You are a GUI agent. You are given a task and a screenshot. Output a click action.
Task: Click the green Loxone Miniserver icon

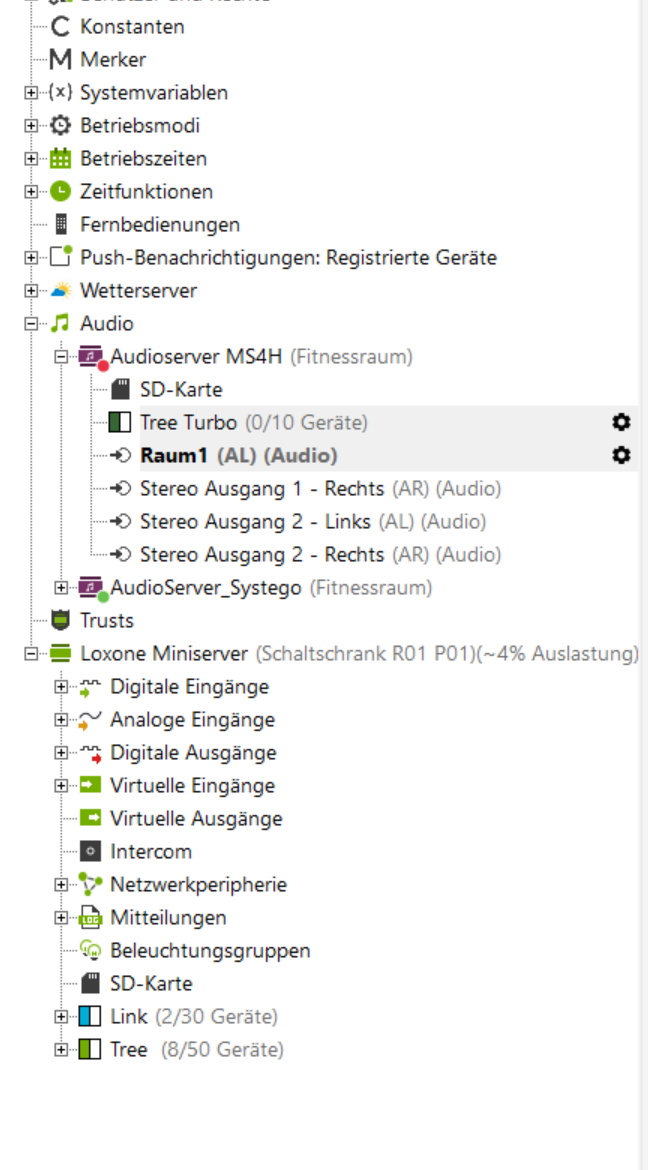(x=60, y=654)
